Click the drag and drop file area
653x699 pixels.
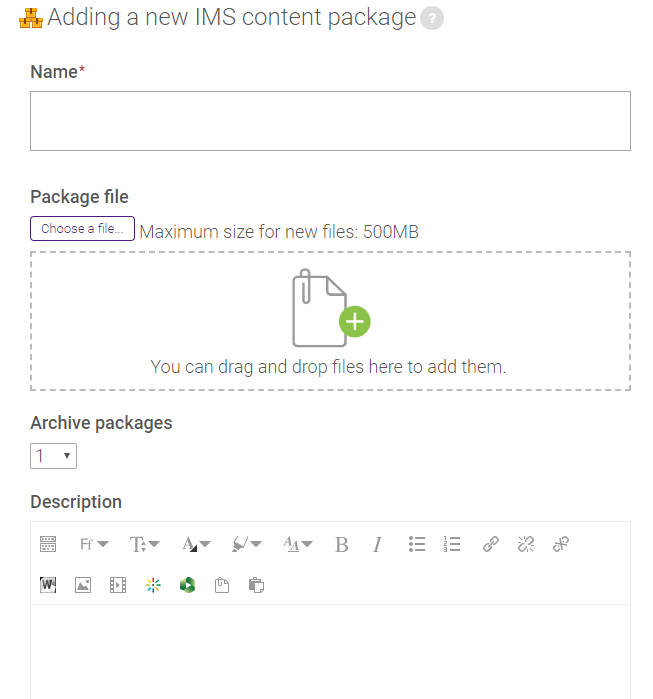[330, 321]
